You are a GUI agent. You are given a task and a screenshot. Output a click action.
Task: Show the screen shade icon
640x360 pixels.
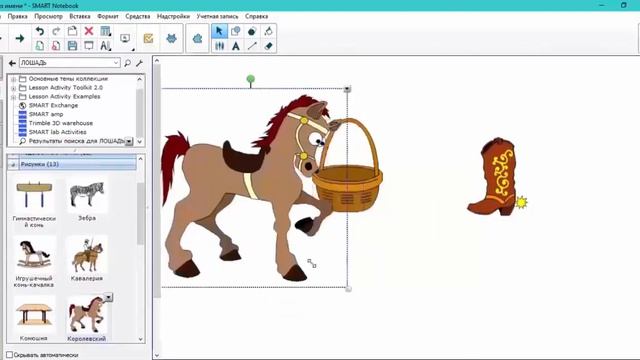pyautogui.click(x=89, y=46)
